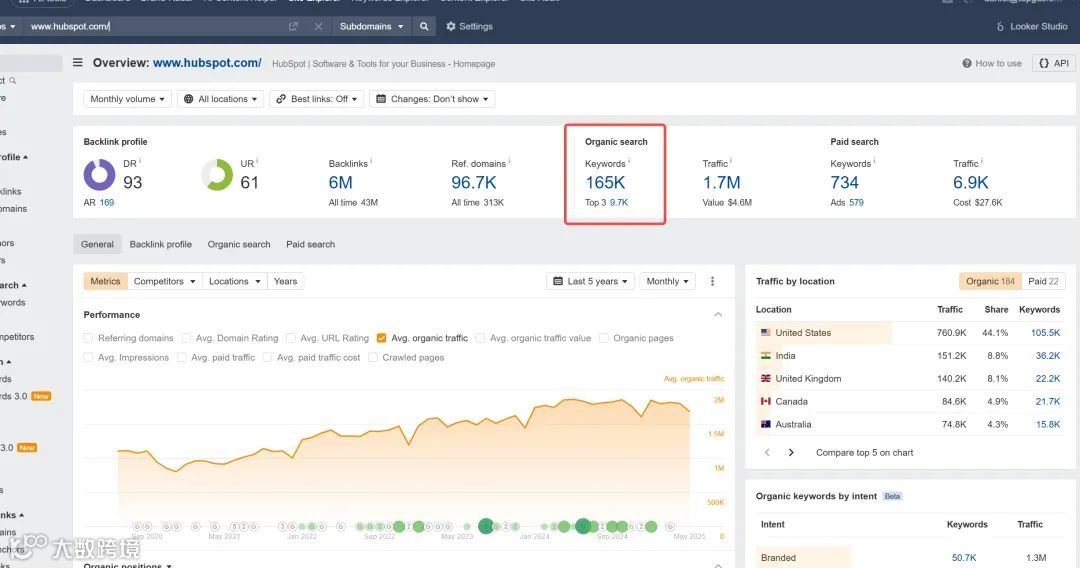Click the search magnifier button next to Subdomains
The height and width of the screenshot is (568, 1080).
[x=424, y=26]
